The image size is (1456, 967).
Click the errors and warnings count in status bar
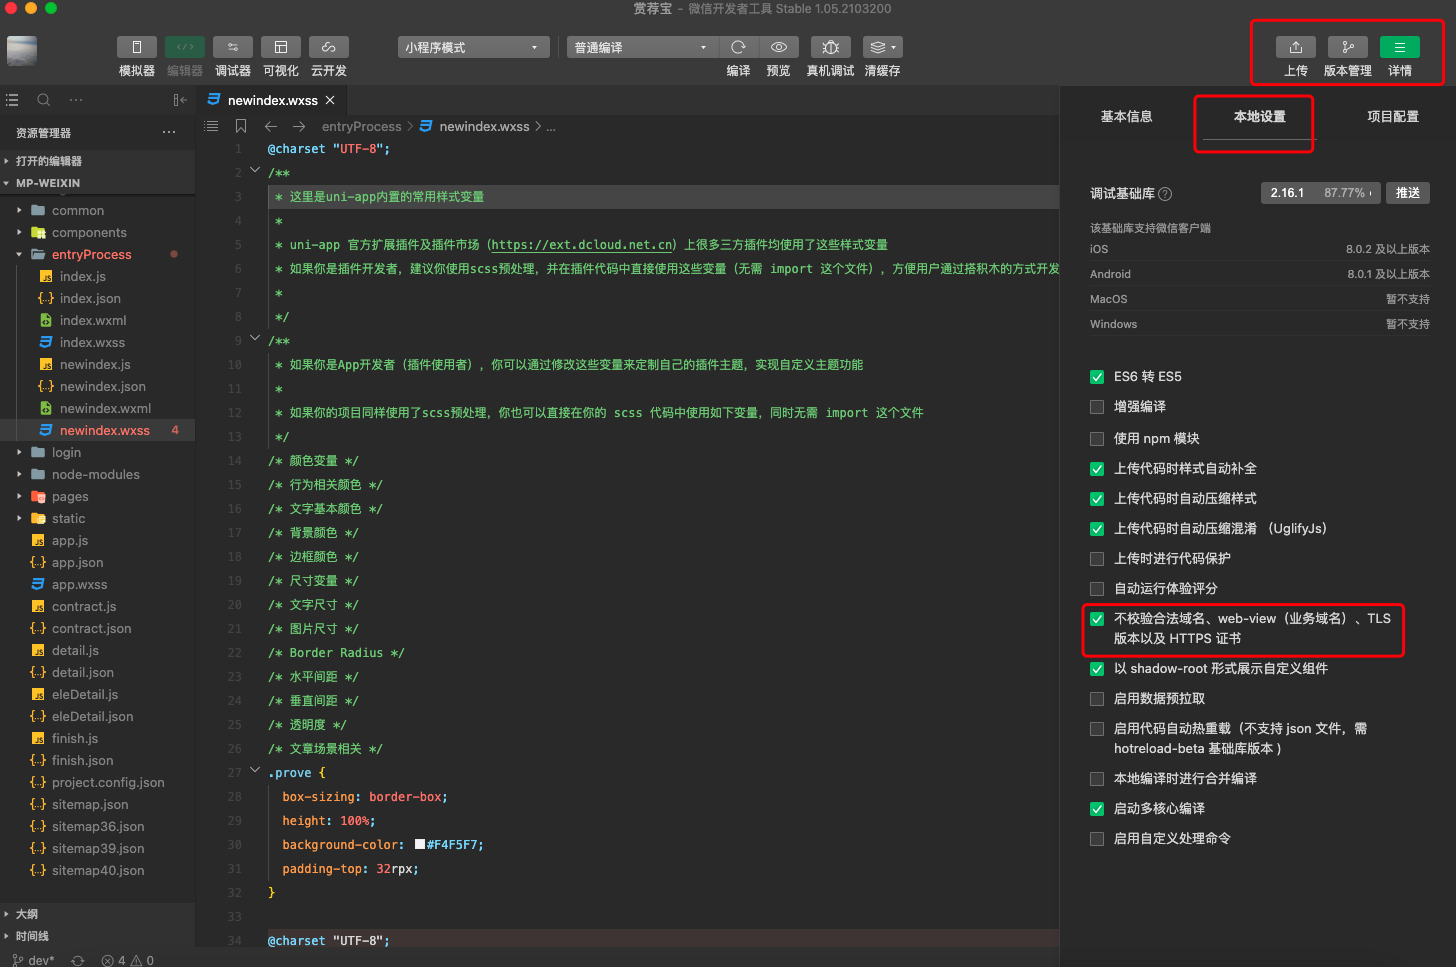(128, 960)
